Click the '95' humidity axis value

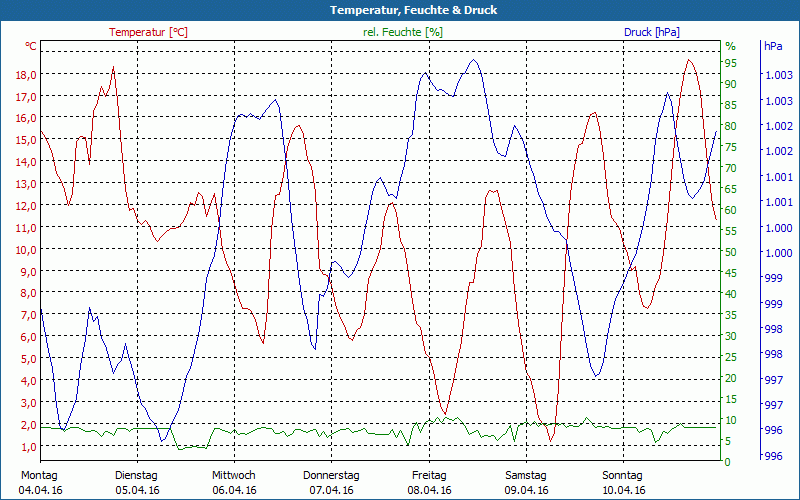pyautogui.click(x=731, y=63)
